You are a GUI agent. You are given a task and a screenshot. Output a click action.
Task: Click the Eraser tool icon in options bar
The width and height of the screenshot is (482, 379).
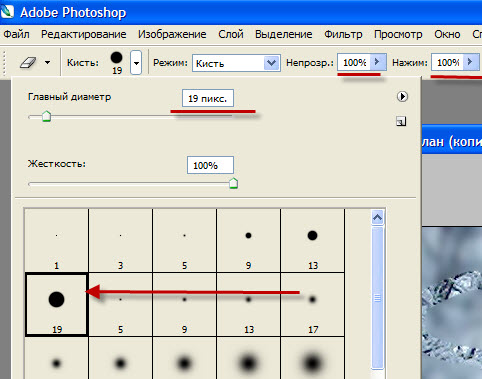click(28, 62)
